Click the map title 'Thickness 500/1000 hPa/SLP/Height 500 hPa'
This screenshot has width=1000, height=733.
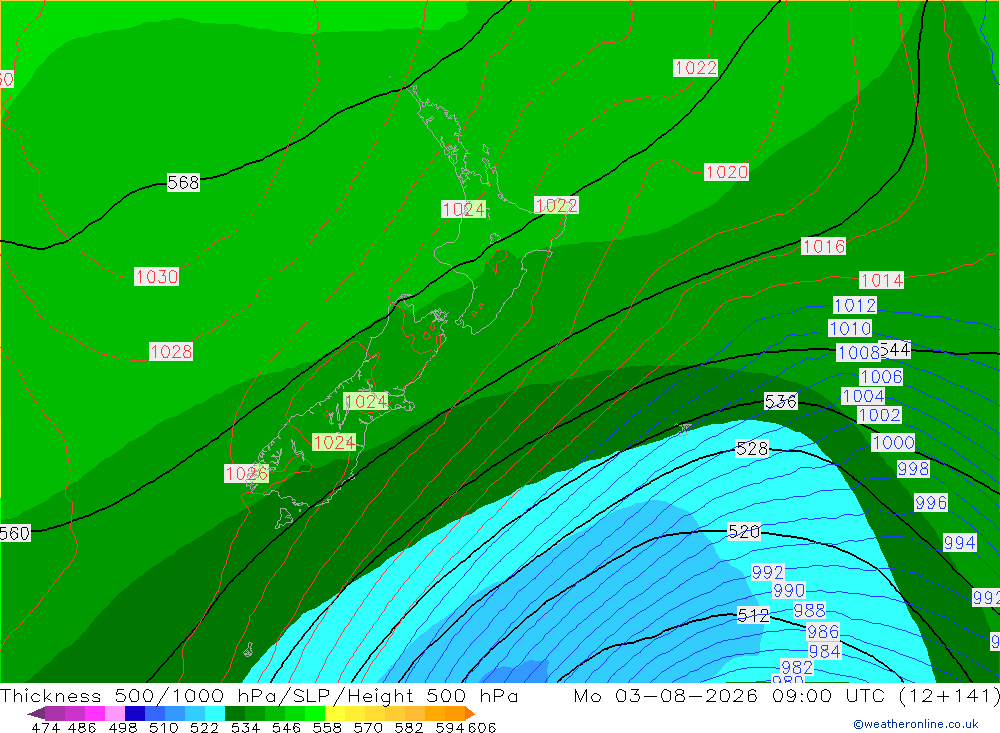259,695
